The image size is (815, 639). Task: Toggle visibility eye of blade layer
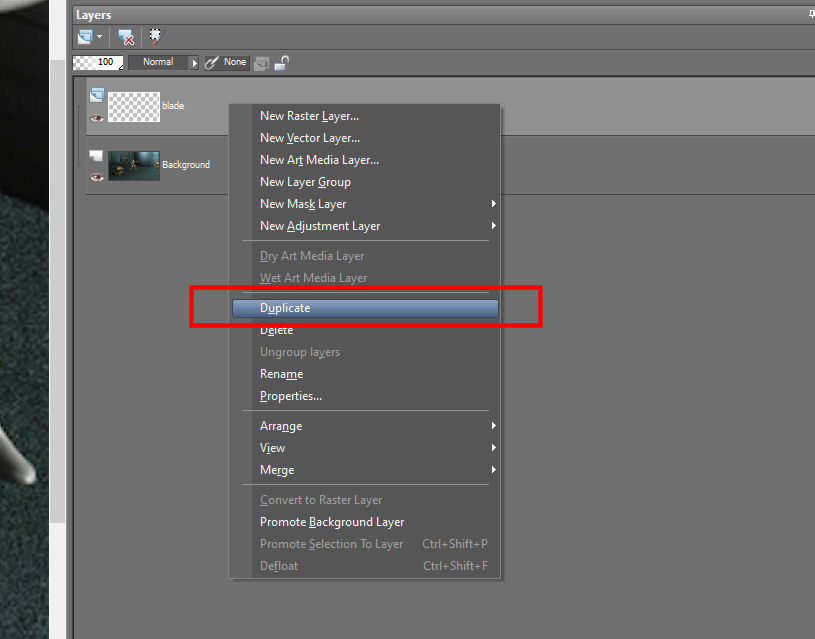point(97,119)
